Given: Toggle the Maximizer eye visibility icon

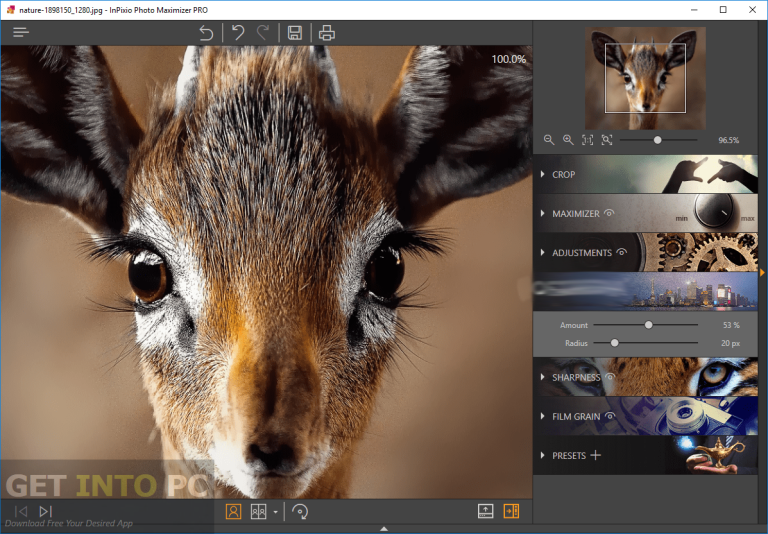Looking at the screenshot, I should pos(609,213).
